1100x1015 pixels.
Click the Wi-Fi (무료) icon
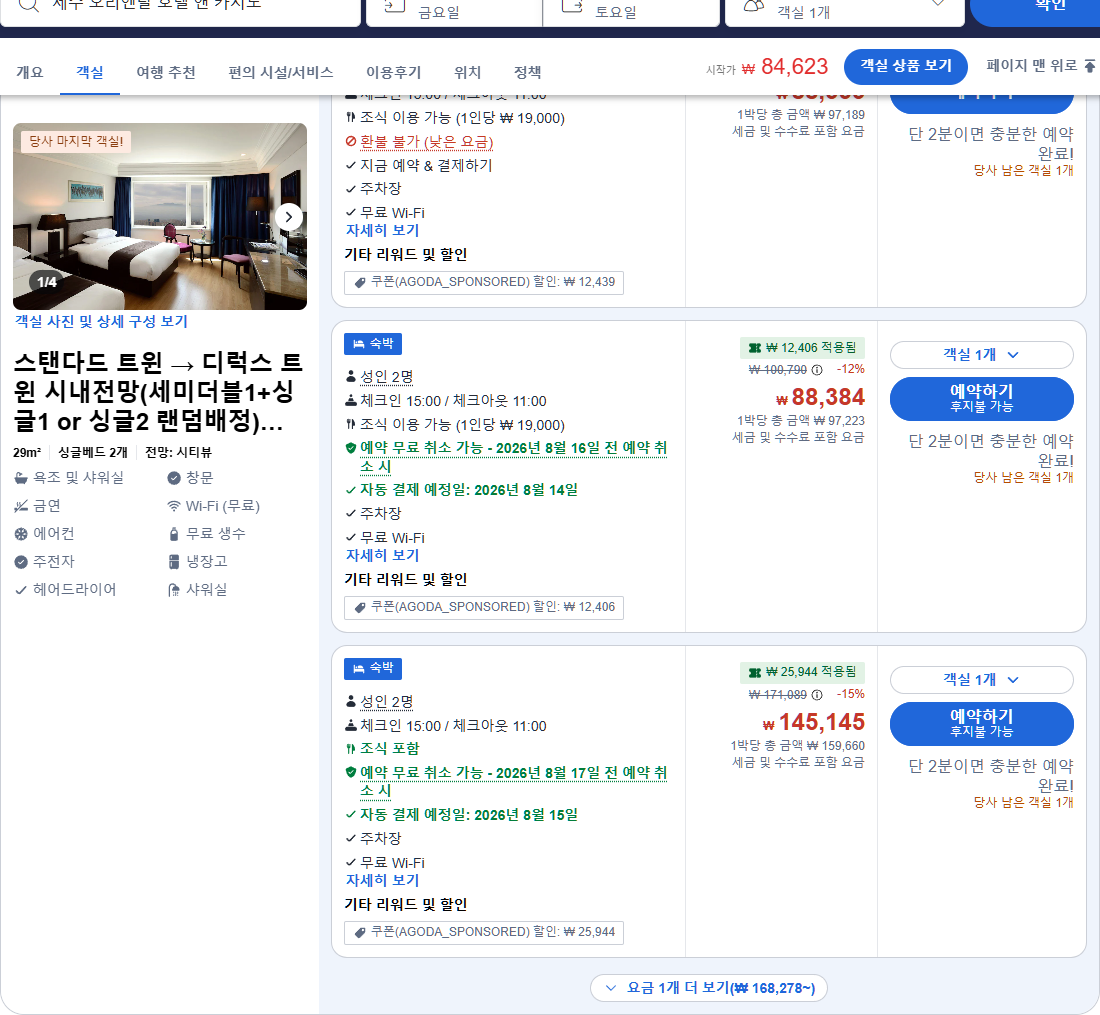174,506
